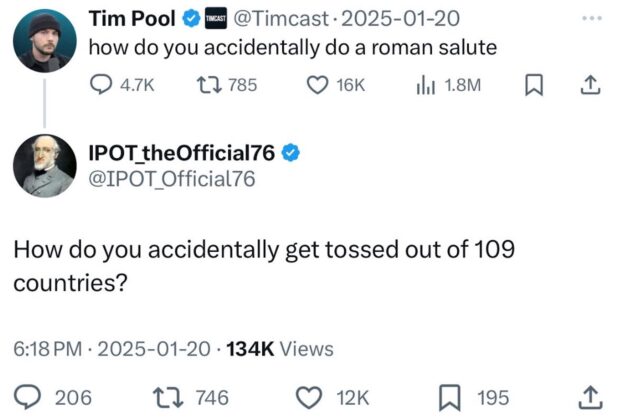
Task: Click the Tim Pool display name
Action: point(131,19)
